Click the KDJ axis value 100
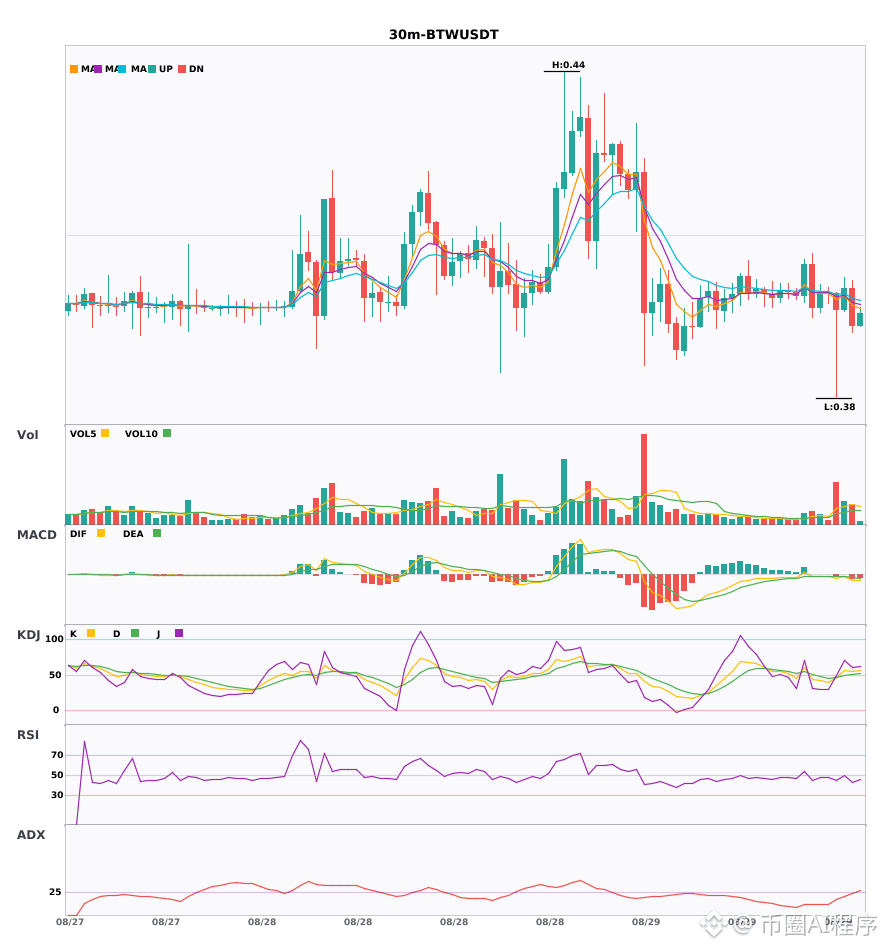 tap(54, 639)
